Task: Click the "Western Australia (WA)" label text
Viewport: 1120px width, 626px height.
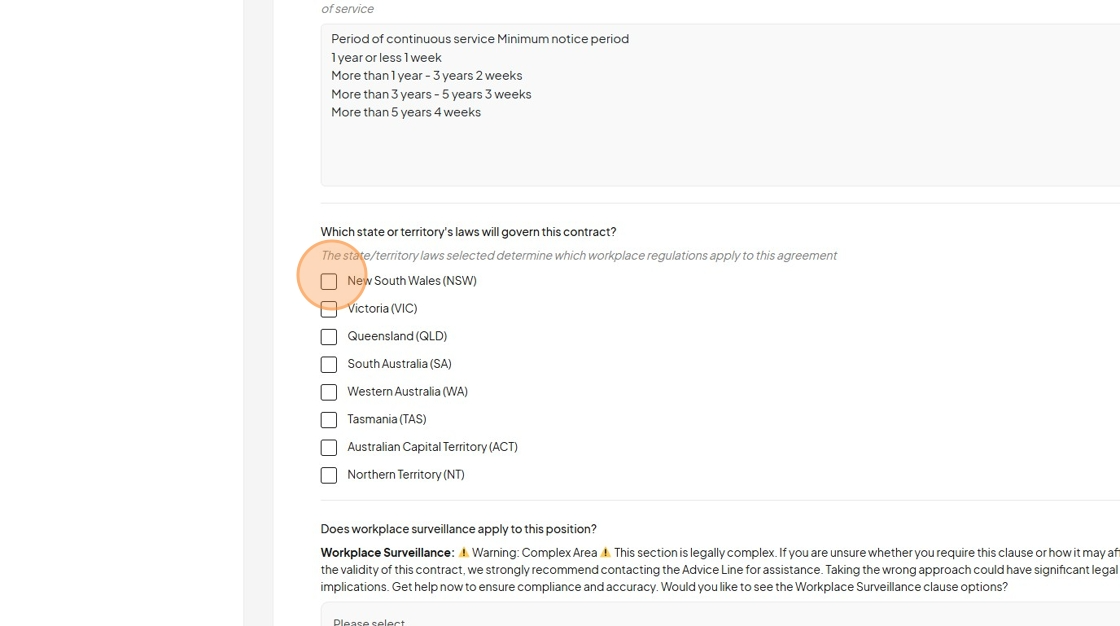Action: 407,392
